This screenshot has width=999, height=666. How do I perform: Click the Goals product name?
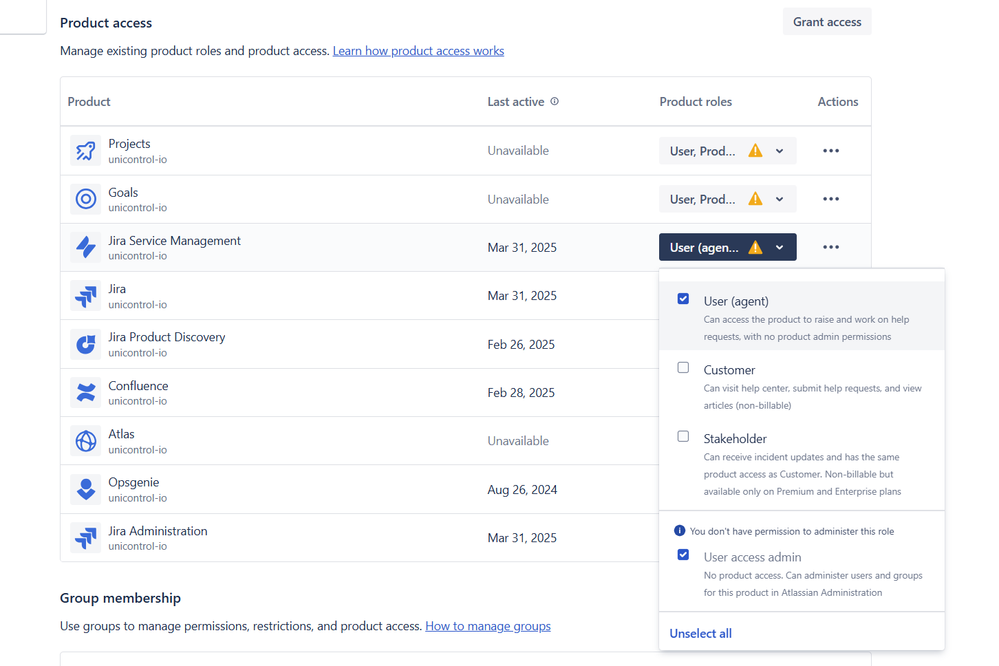click(x=123, y=192)
